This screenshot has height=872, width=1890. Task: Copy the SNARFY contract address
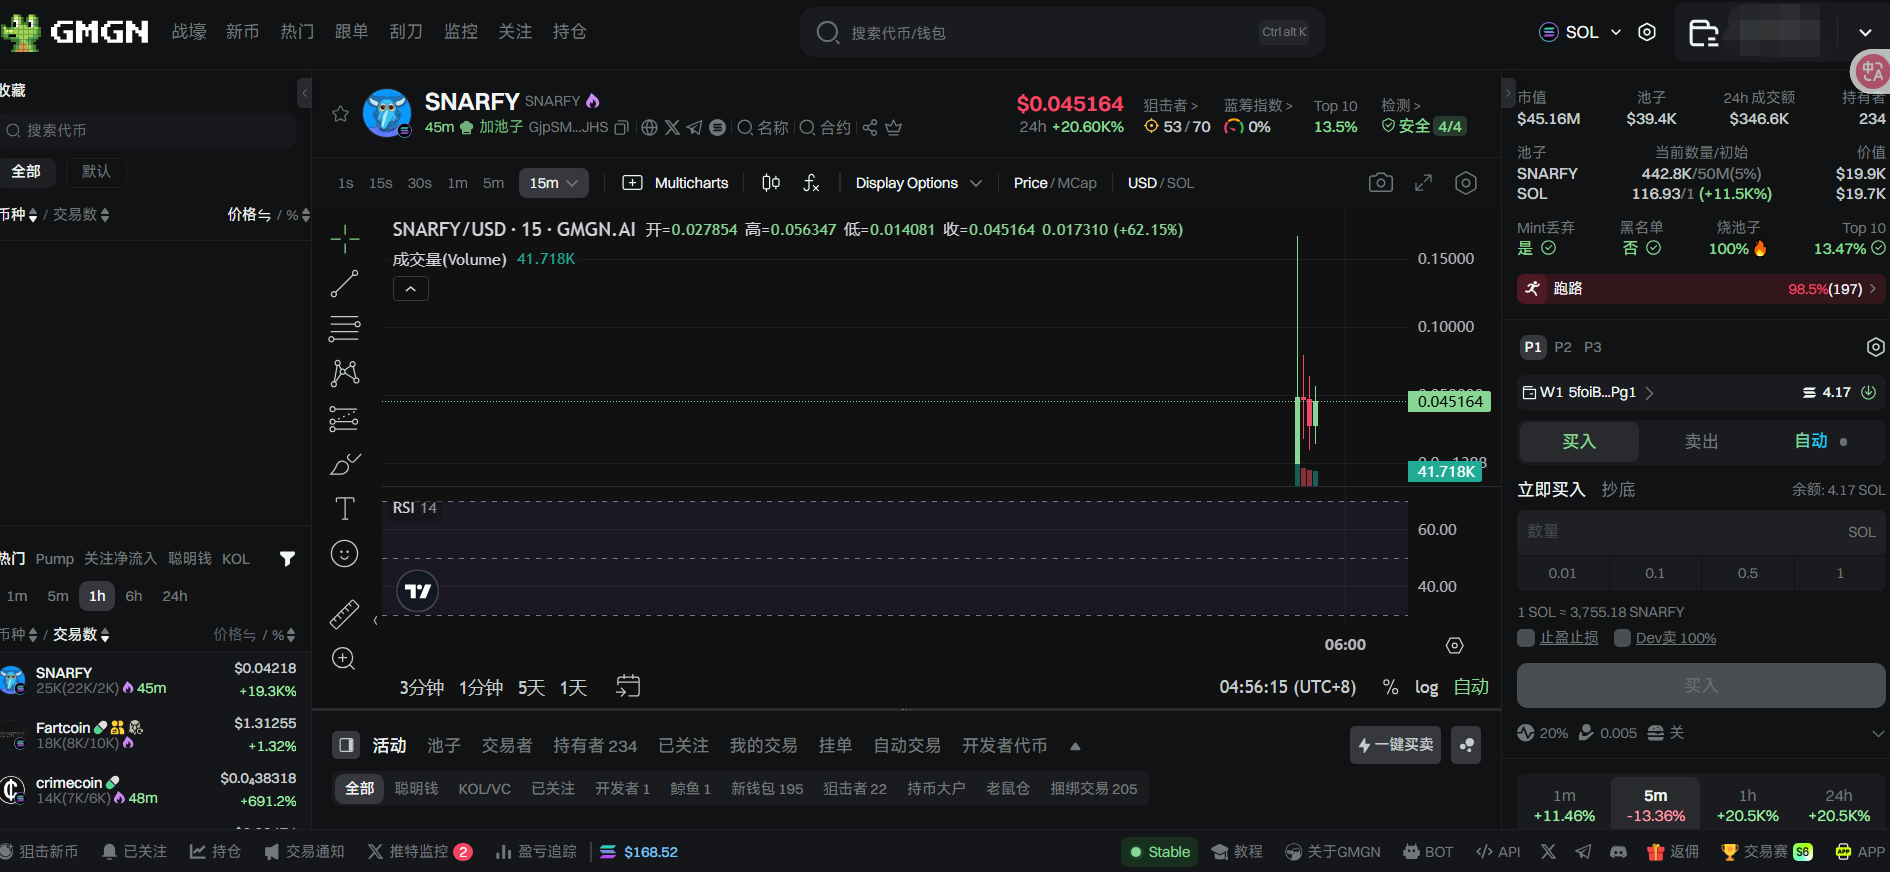pyautogui.click(x=621, y=128)
